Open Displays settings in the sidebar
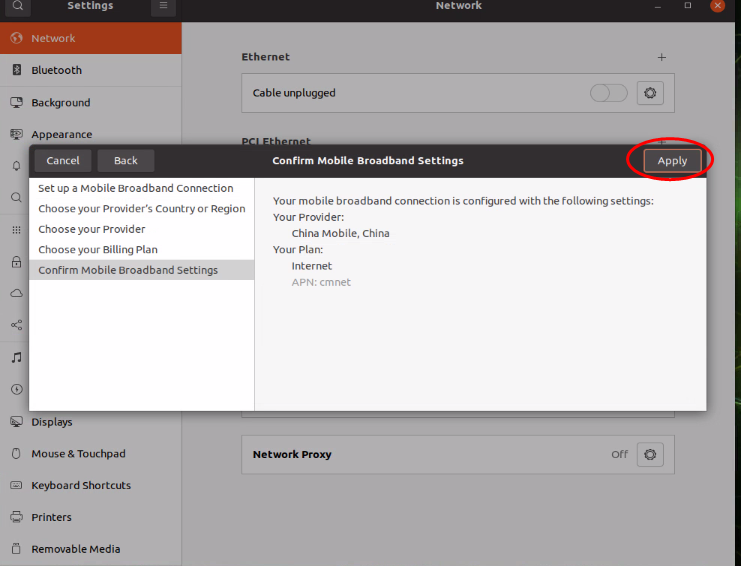 click(91, 421)
